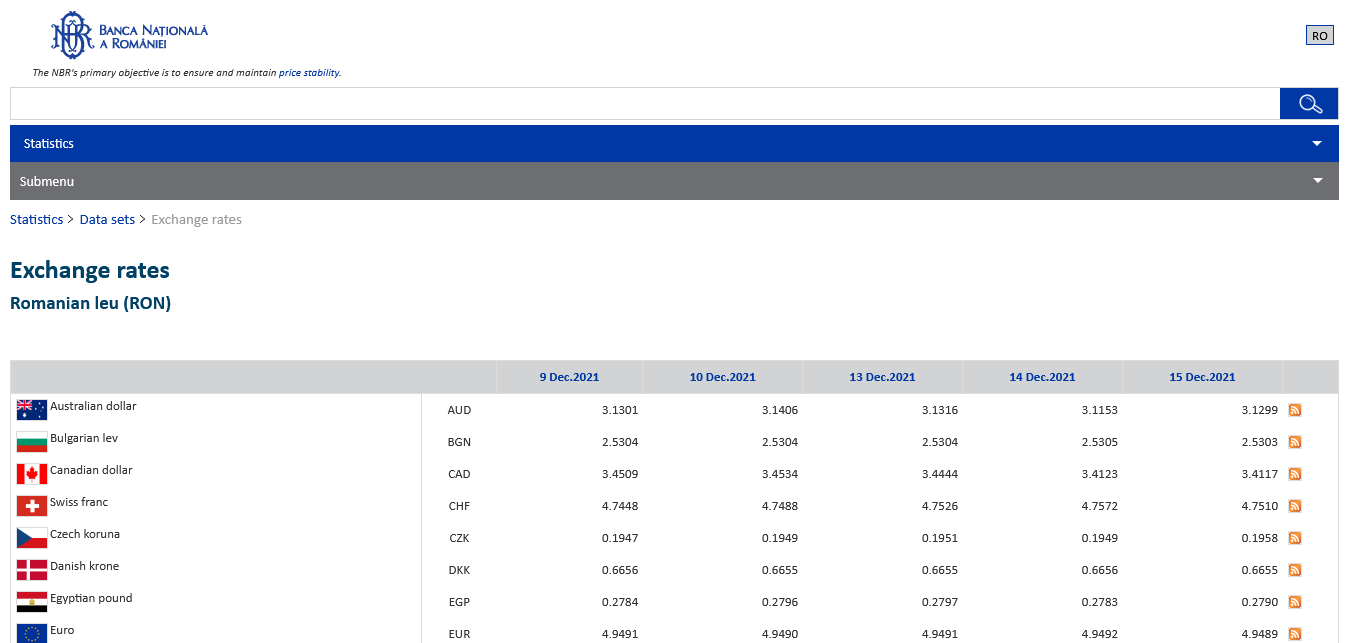The height and width of the screenshot is (643, 1366).
Task: Go to Statistics breadcrumb link
Action: pyautogui.click(x=36, y=220)
